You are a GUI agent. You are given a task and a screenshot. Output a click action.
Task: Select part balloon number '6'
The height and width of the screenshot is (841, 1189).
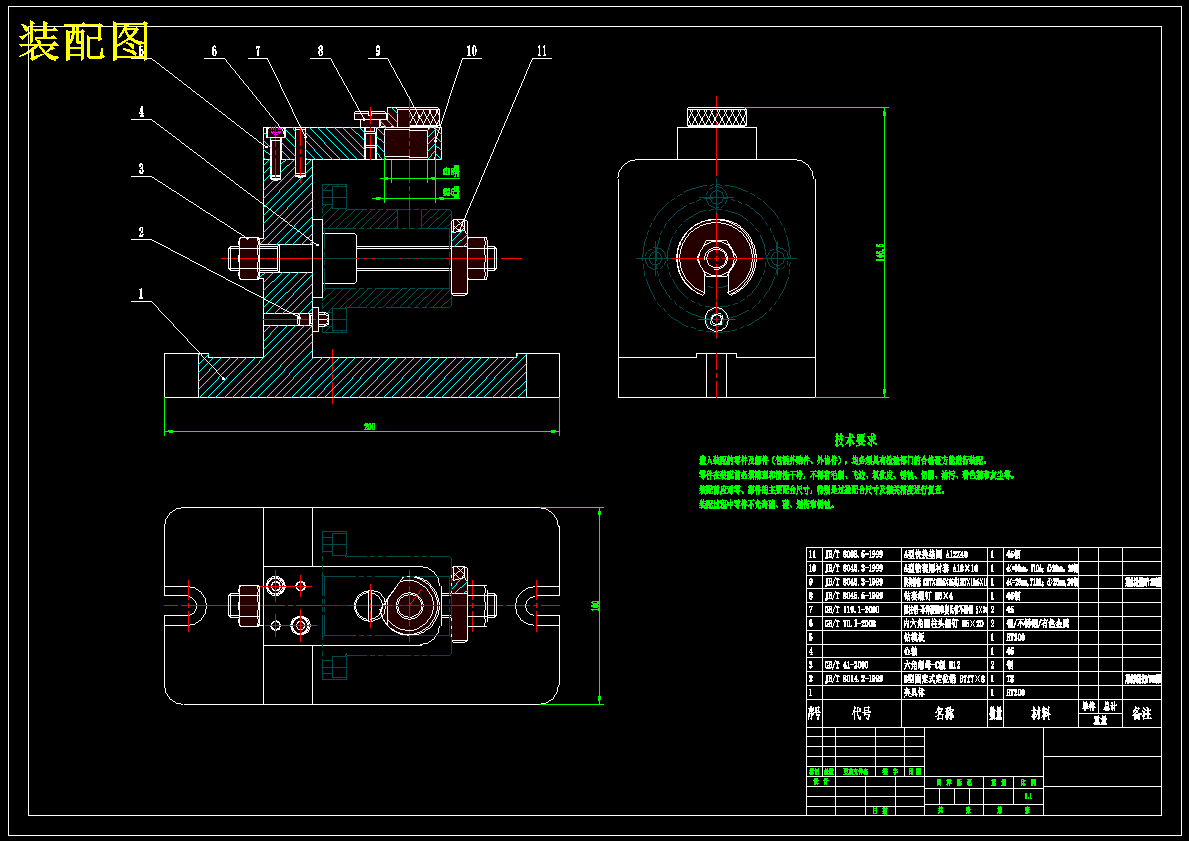[215, 51]
